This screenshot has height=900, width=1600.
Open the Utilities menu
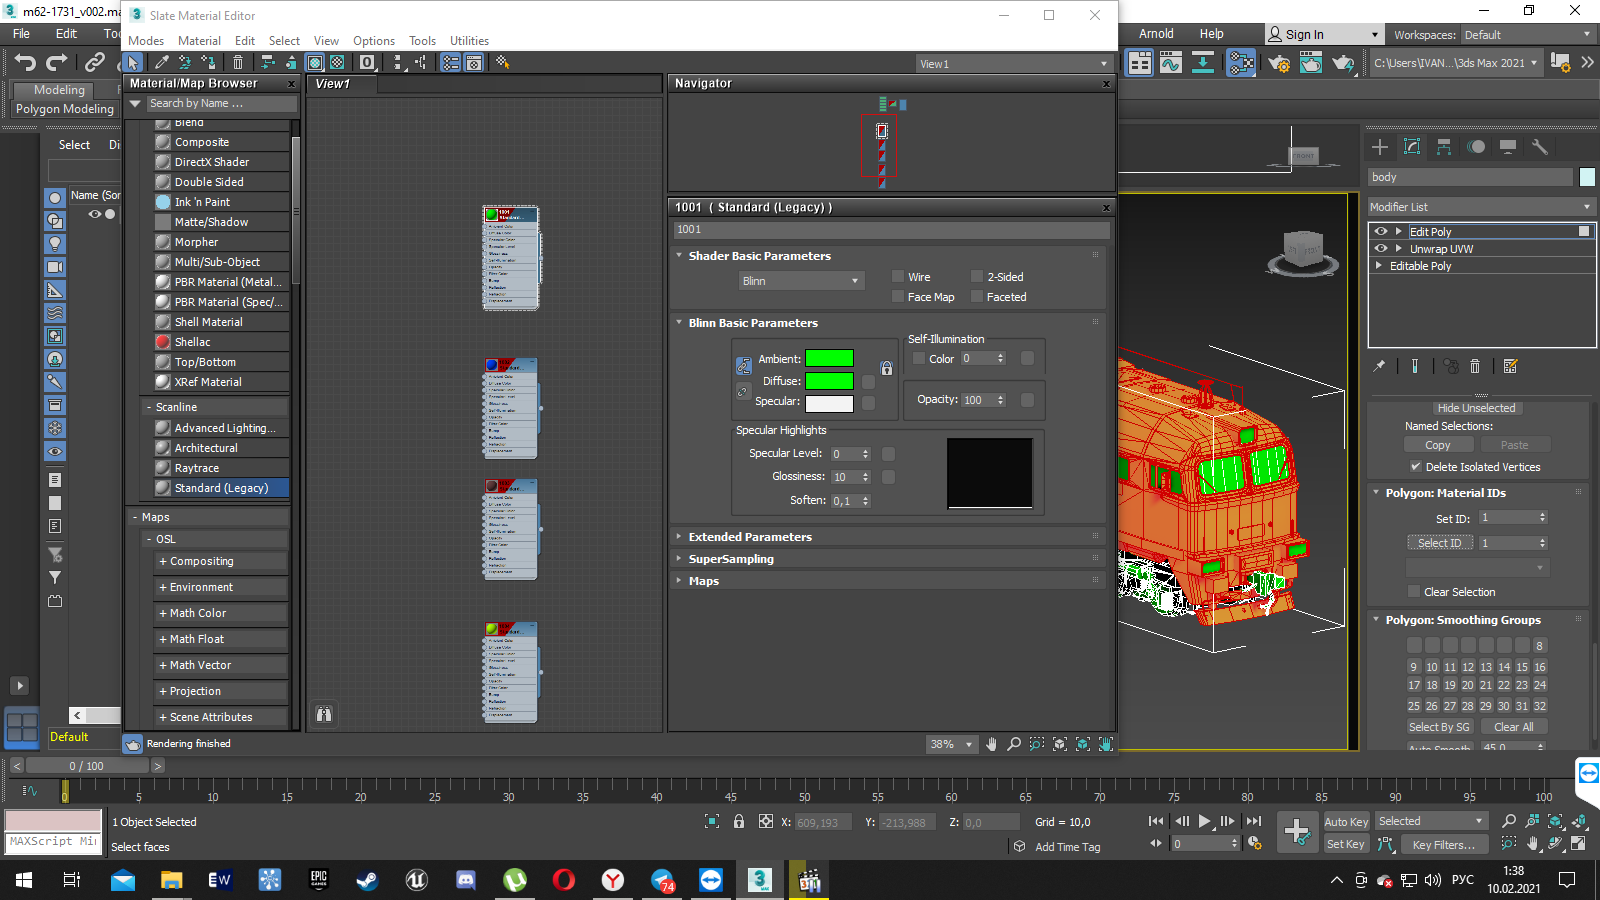click(x=469, y=41)
